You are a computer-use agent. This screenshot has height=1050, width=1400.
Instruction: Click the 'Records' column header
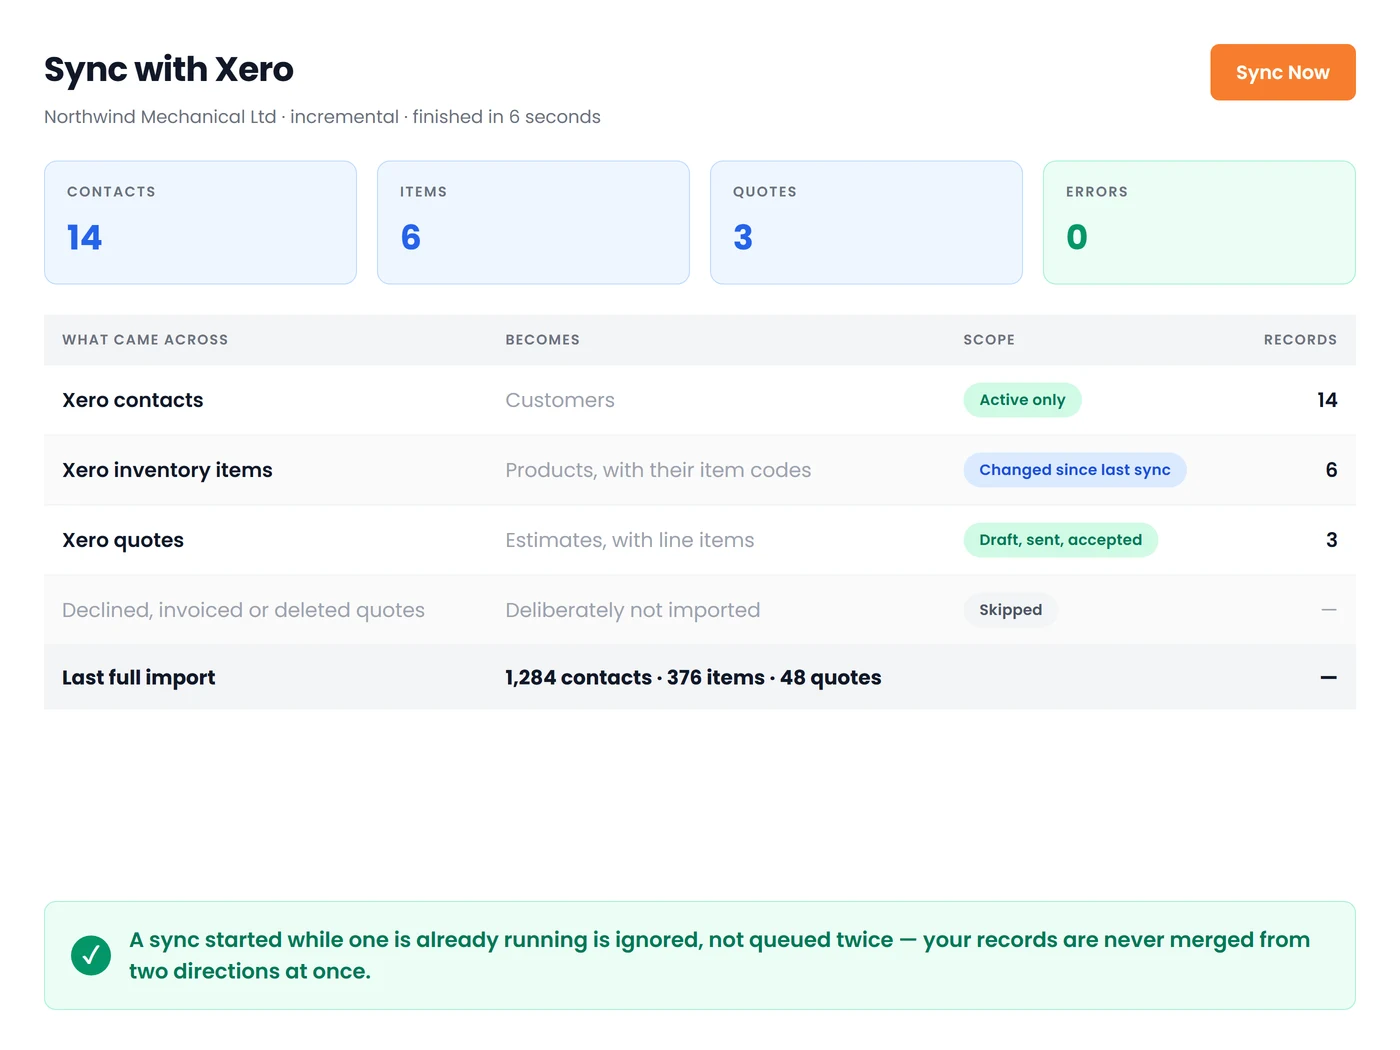click(x=1300, y=340)
